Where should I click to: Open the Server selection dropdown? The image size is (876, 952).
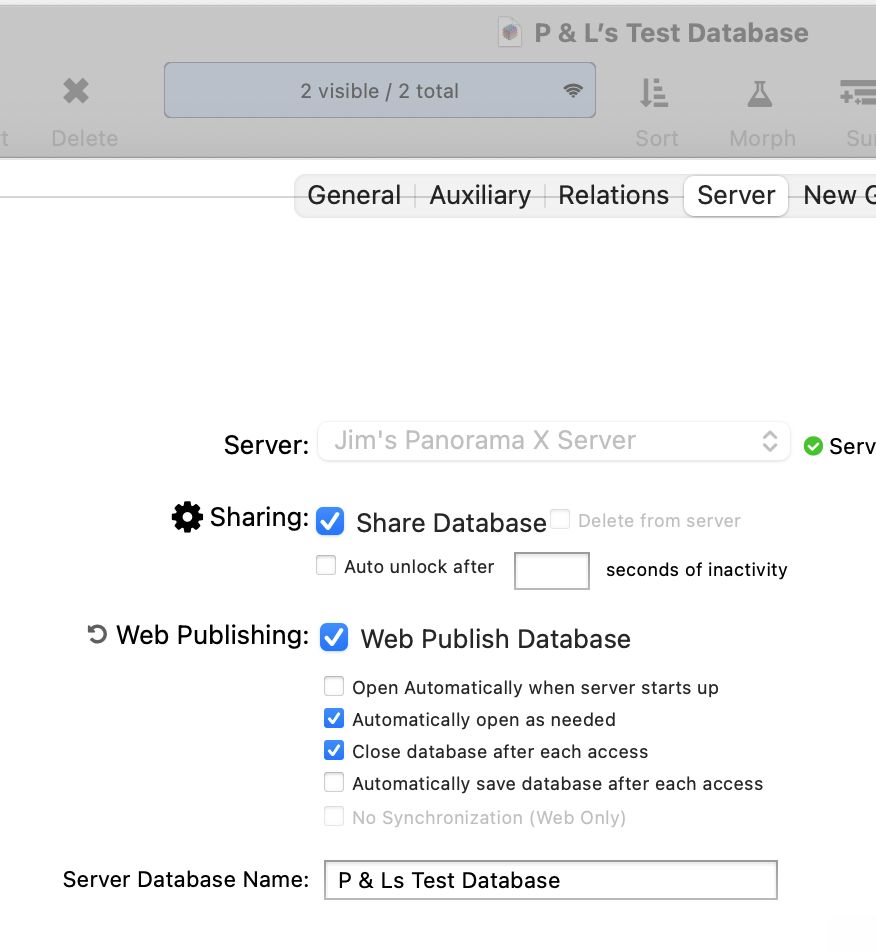coord(553,441)
